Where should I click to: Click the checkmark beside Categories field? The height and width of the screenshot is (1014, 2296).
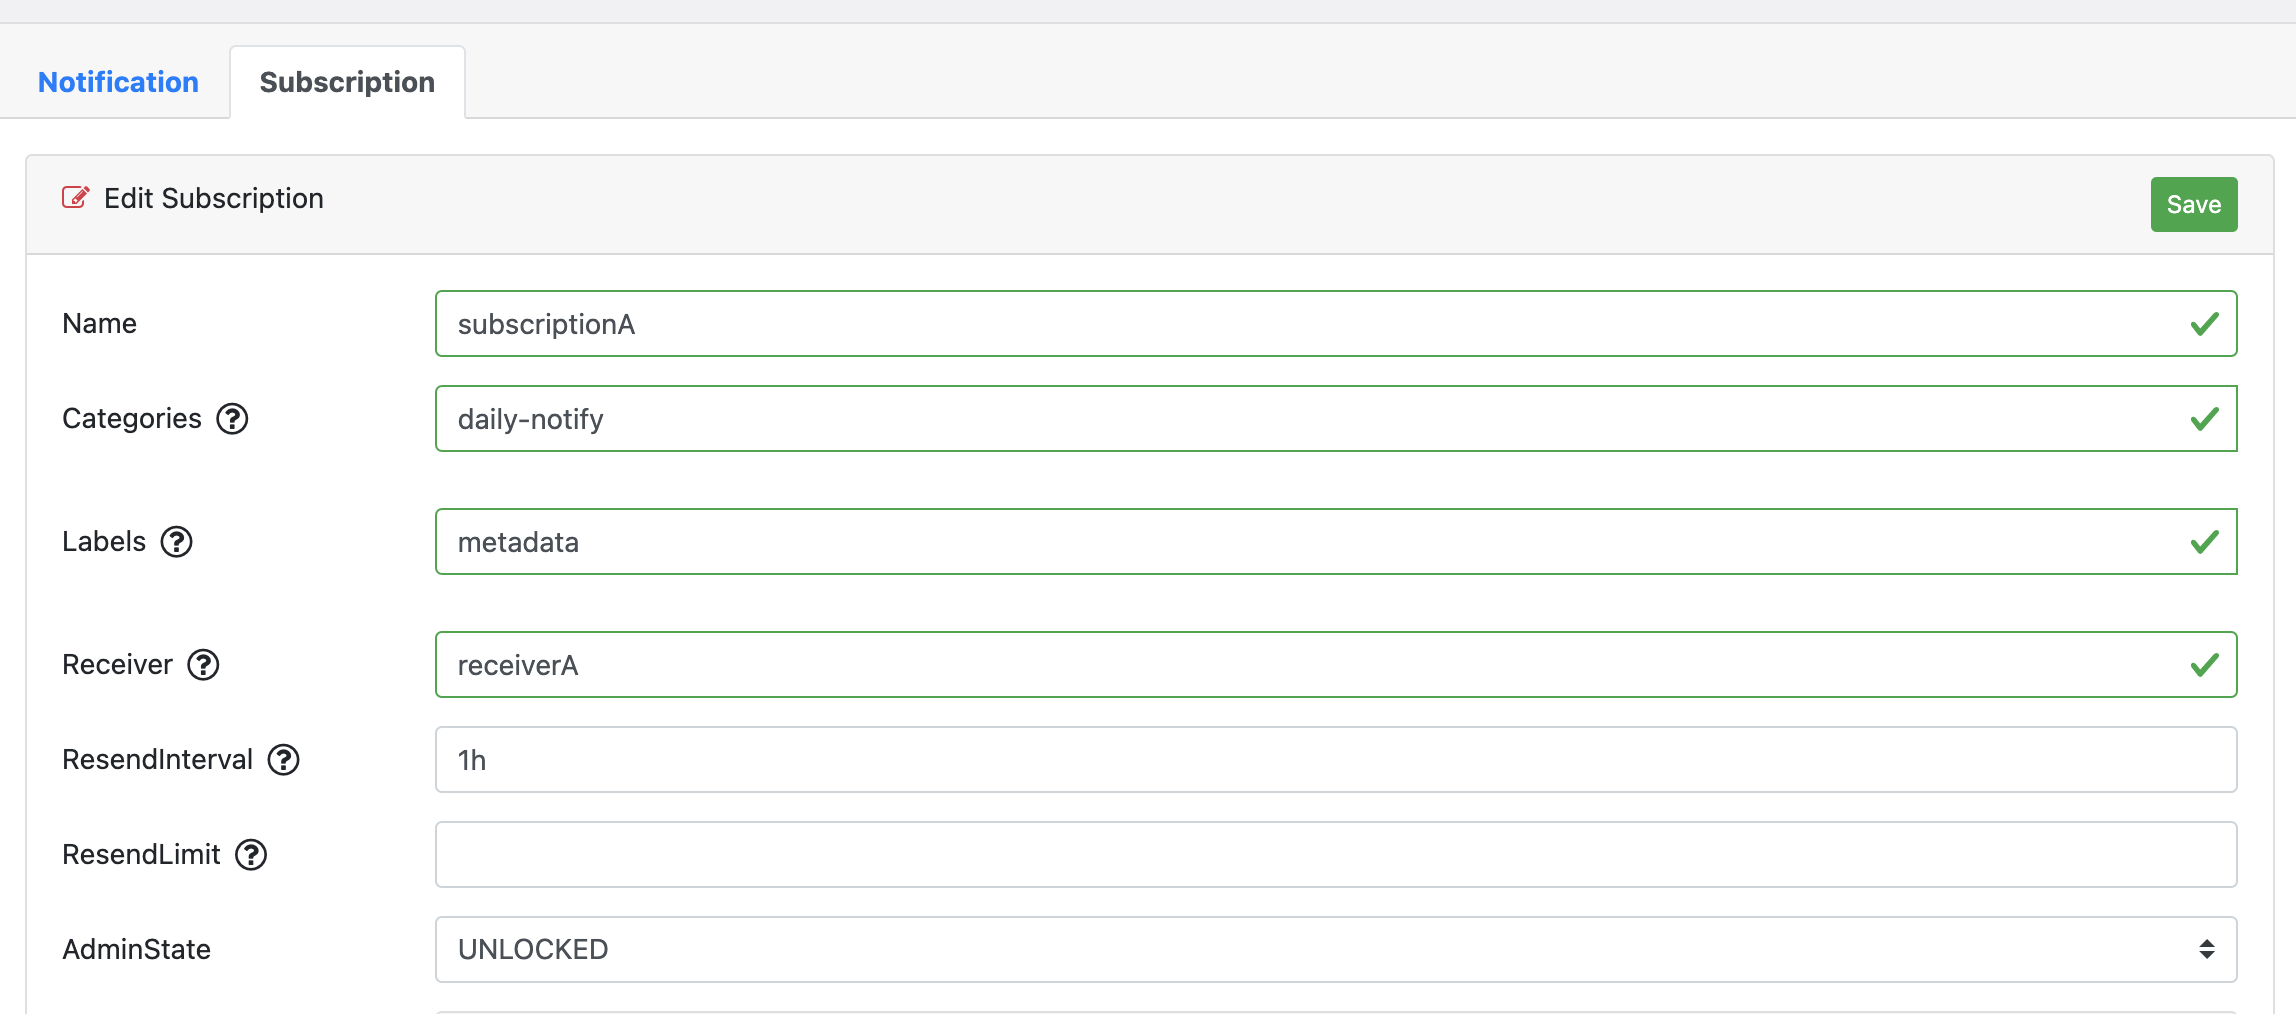[x=2203, y=419]
